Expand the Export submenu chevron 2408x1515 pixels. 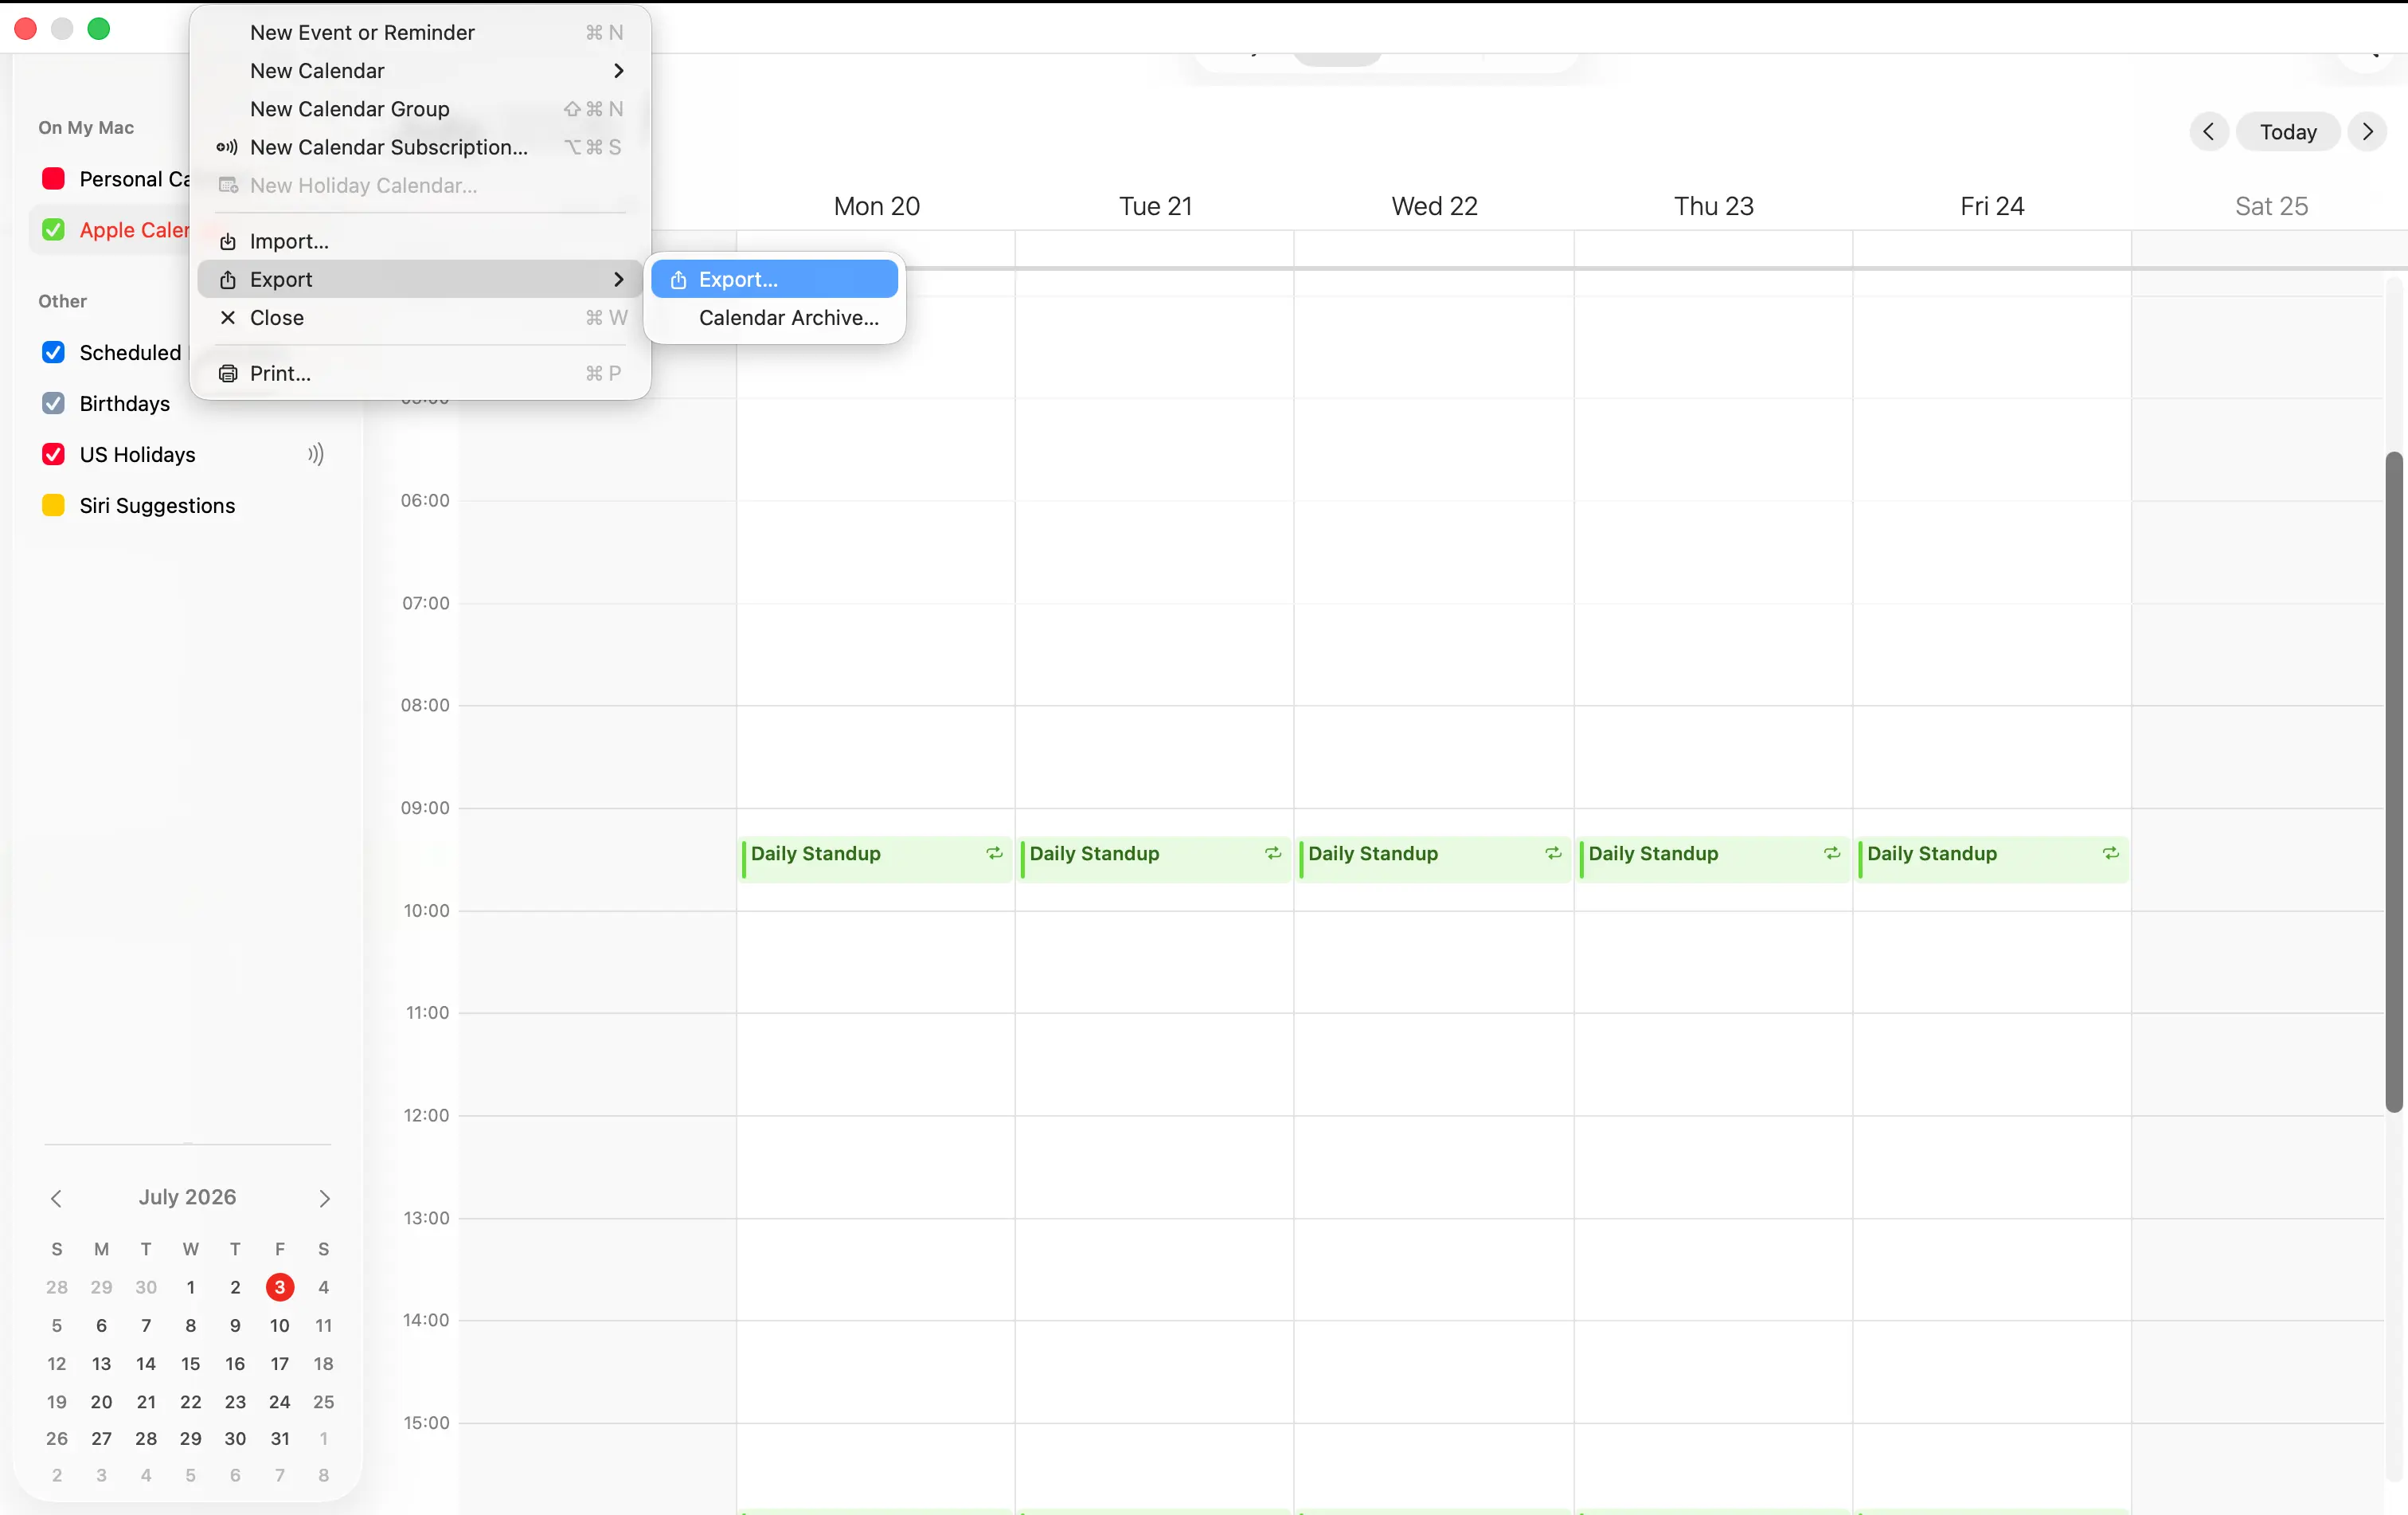619,280
